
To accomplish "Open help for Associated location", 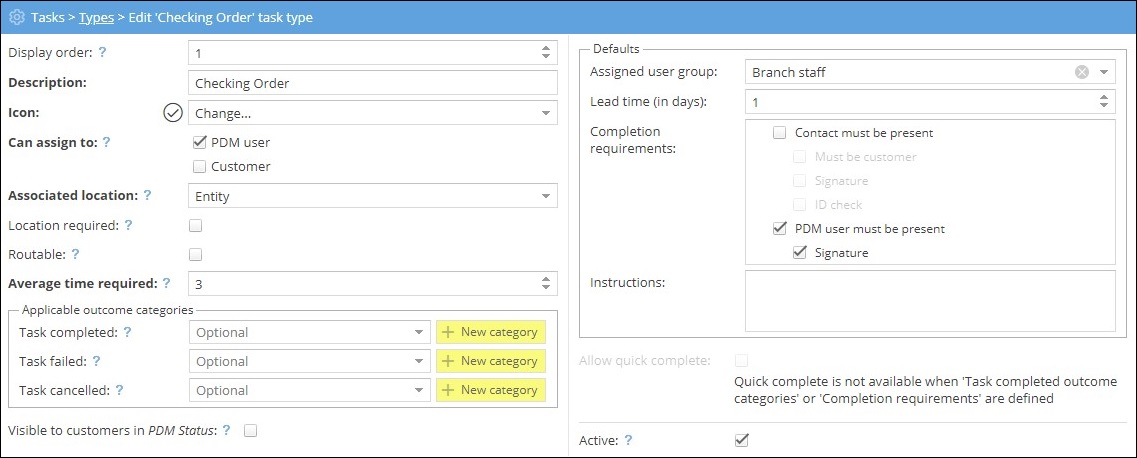I will tap(148, 196).
